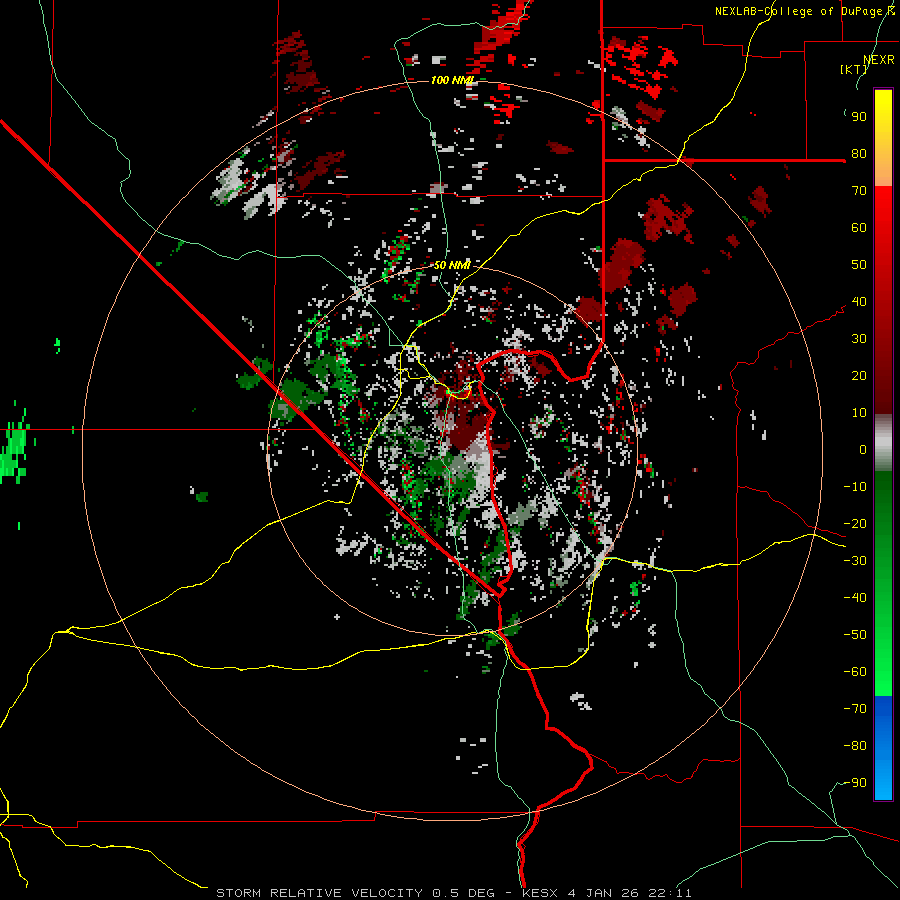
Task: Click the 0.5 DEG elevation angle text
Action: [x=463, y=893]
